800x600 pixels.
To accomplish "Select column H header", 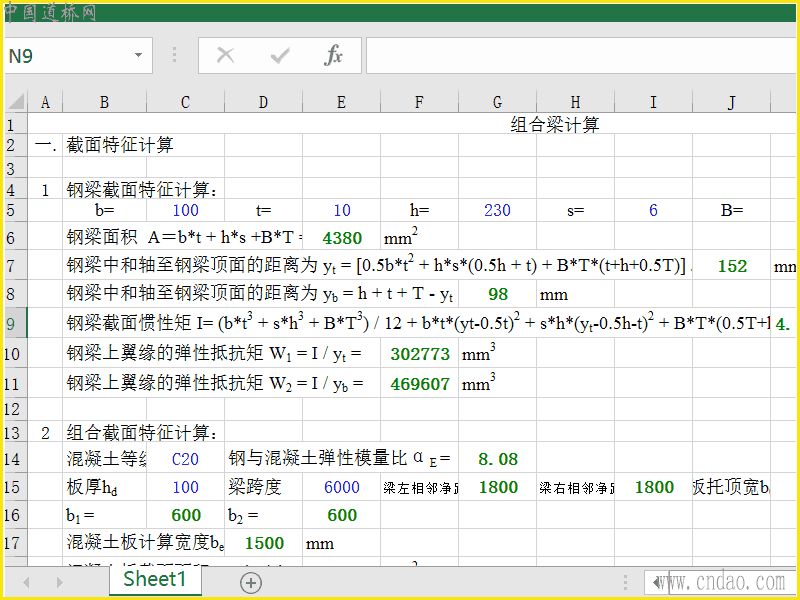I will pos(576,102).
